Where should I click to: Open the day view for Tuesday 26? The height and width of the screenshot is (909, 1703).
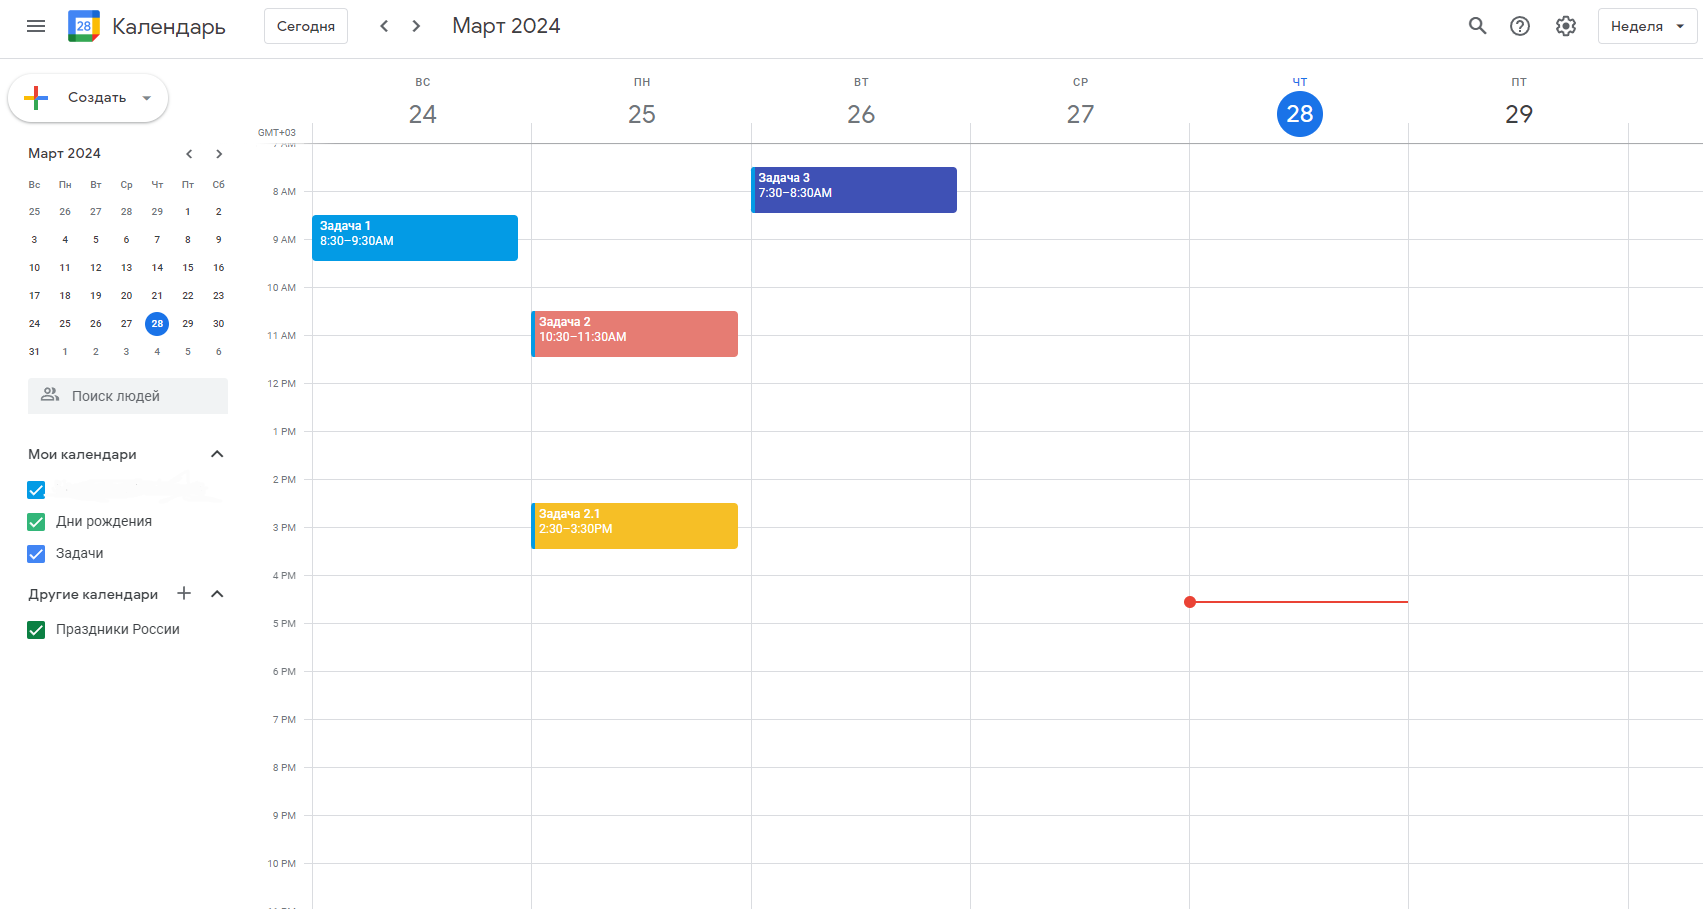pos(861,114)
